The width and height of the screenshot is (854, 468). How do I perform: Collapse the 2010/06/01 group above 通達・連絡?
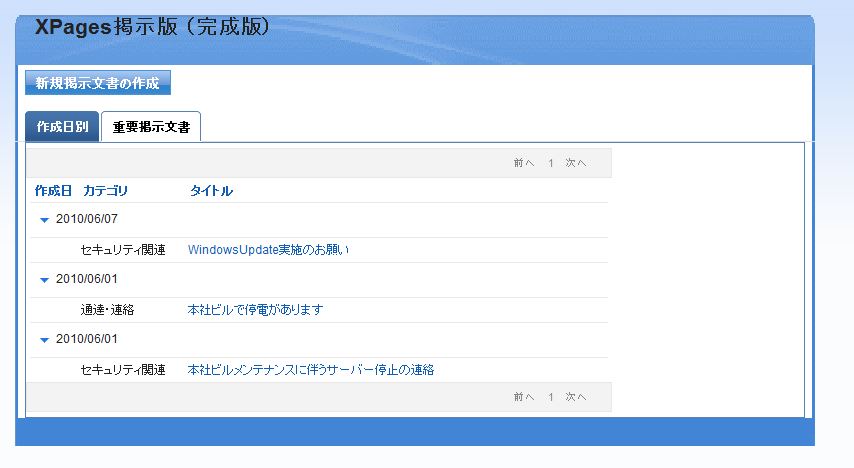44,280
